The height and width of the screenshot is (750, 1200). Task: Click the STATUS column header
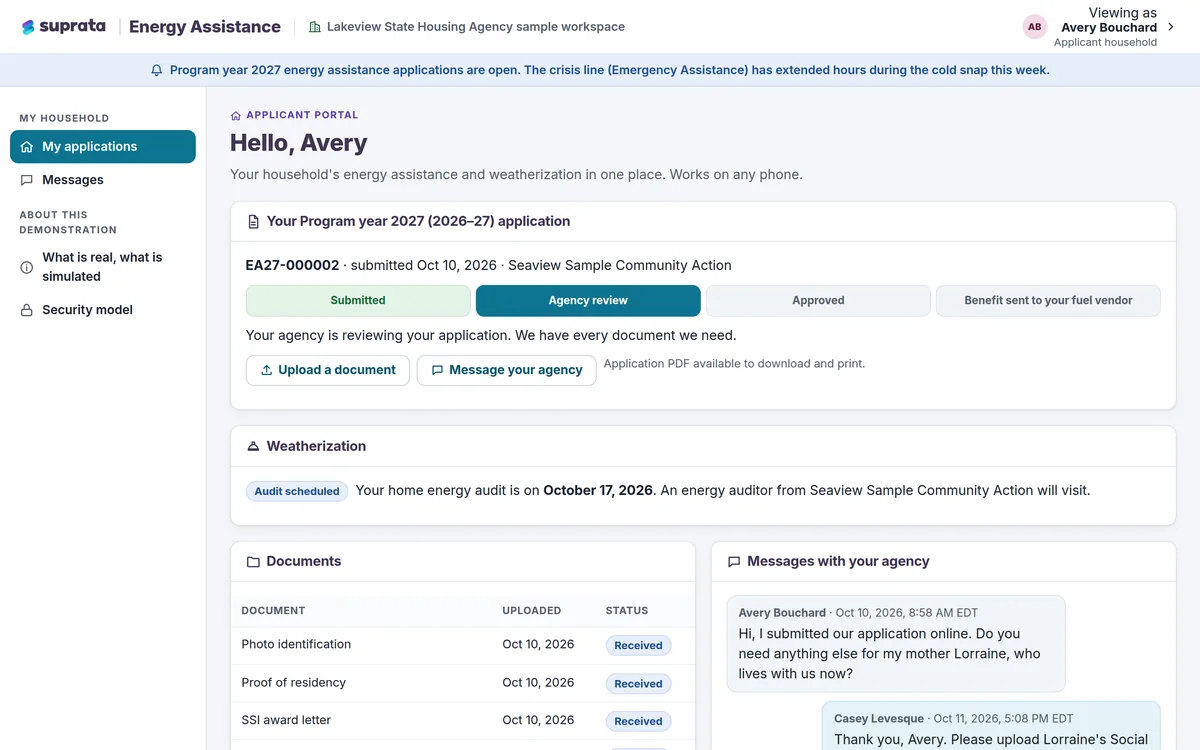tap(627, 610)
